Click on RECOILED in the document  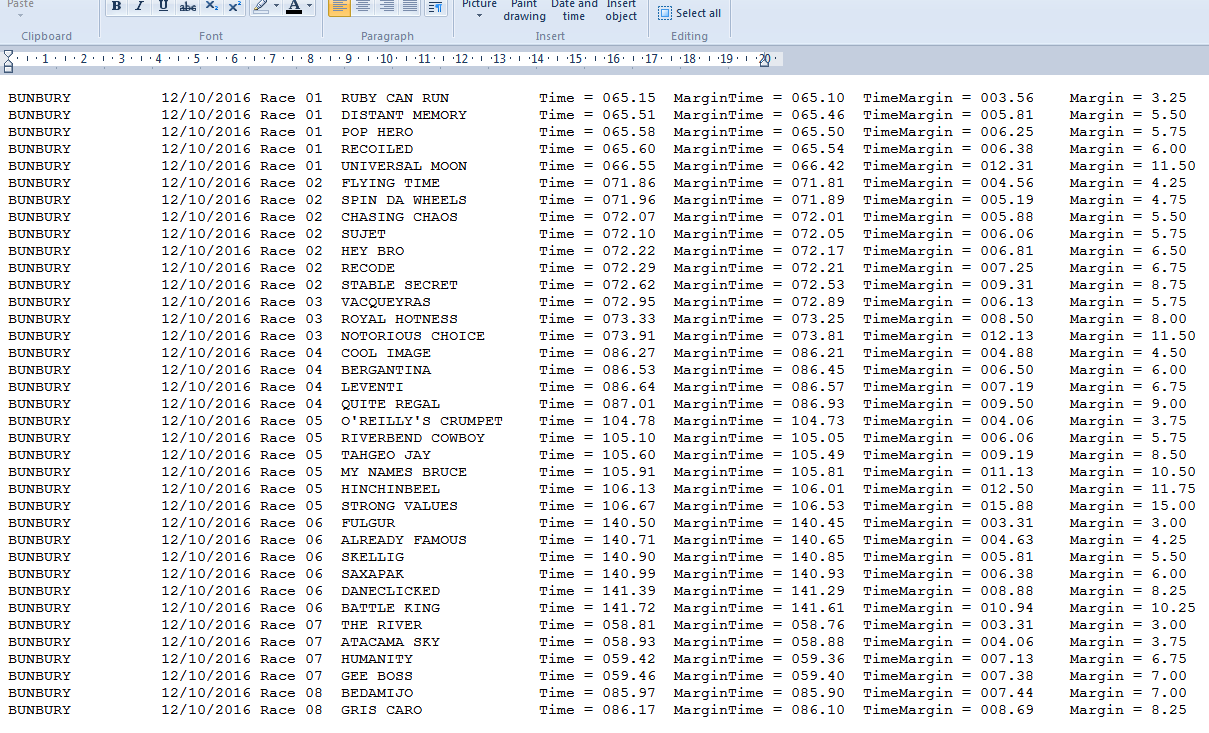point(377,149)
